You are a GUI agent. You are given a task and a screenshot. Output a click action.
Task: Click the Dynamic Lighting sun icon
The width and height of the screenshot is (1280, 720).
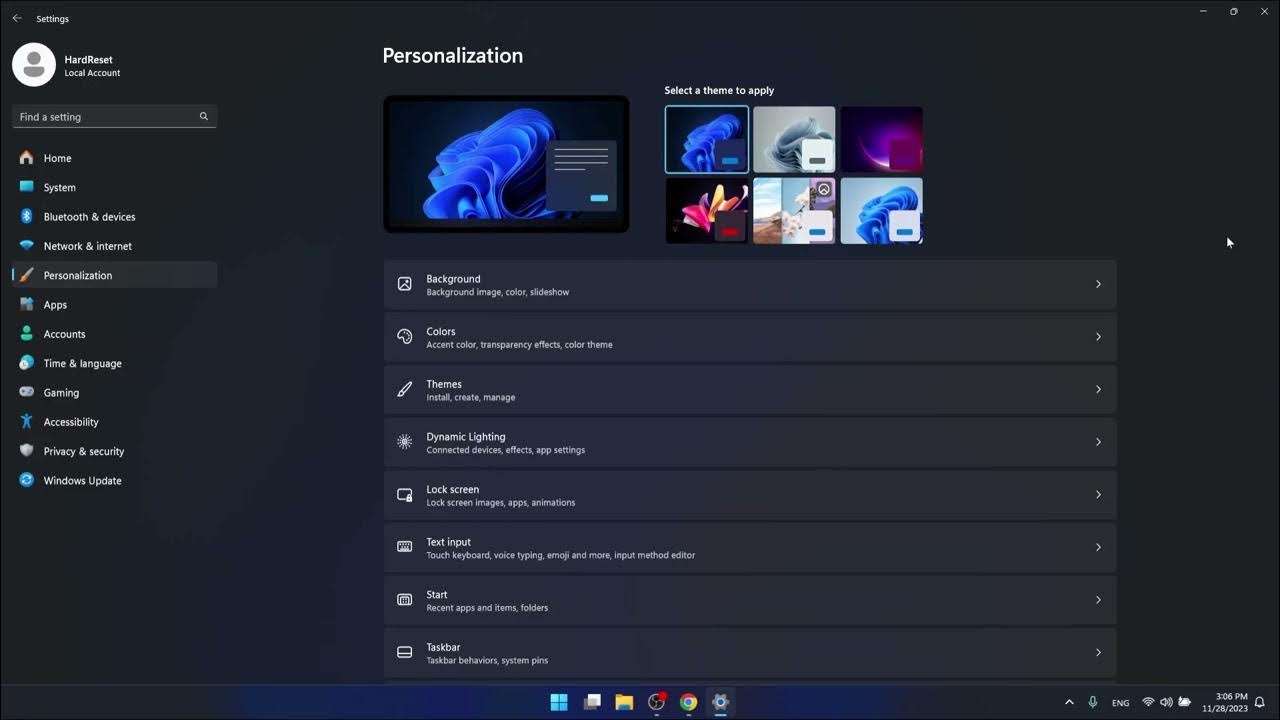[x=404, y=441]
